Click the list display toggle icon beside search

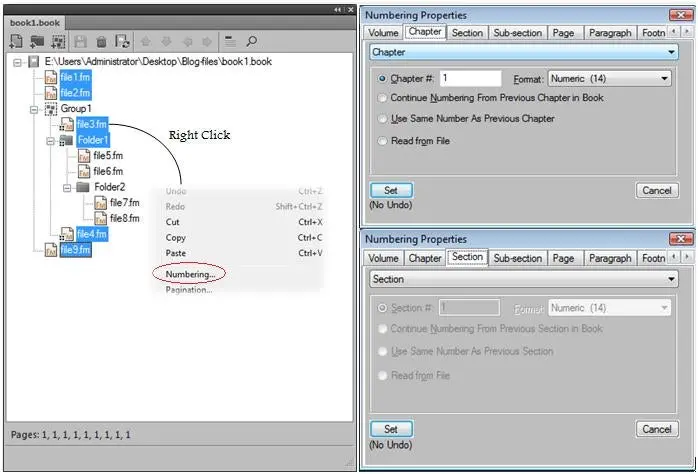coord(230,42)
